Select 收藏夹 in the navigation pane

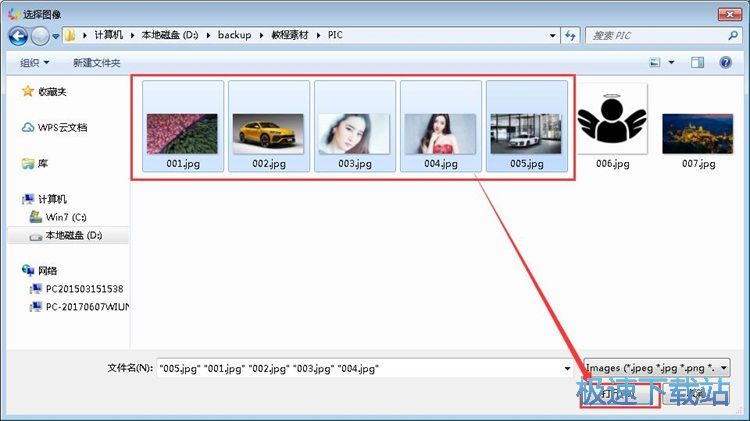pos(52,91)
